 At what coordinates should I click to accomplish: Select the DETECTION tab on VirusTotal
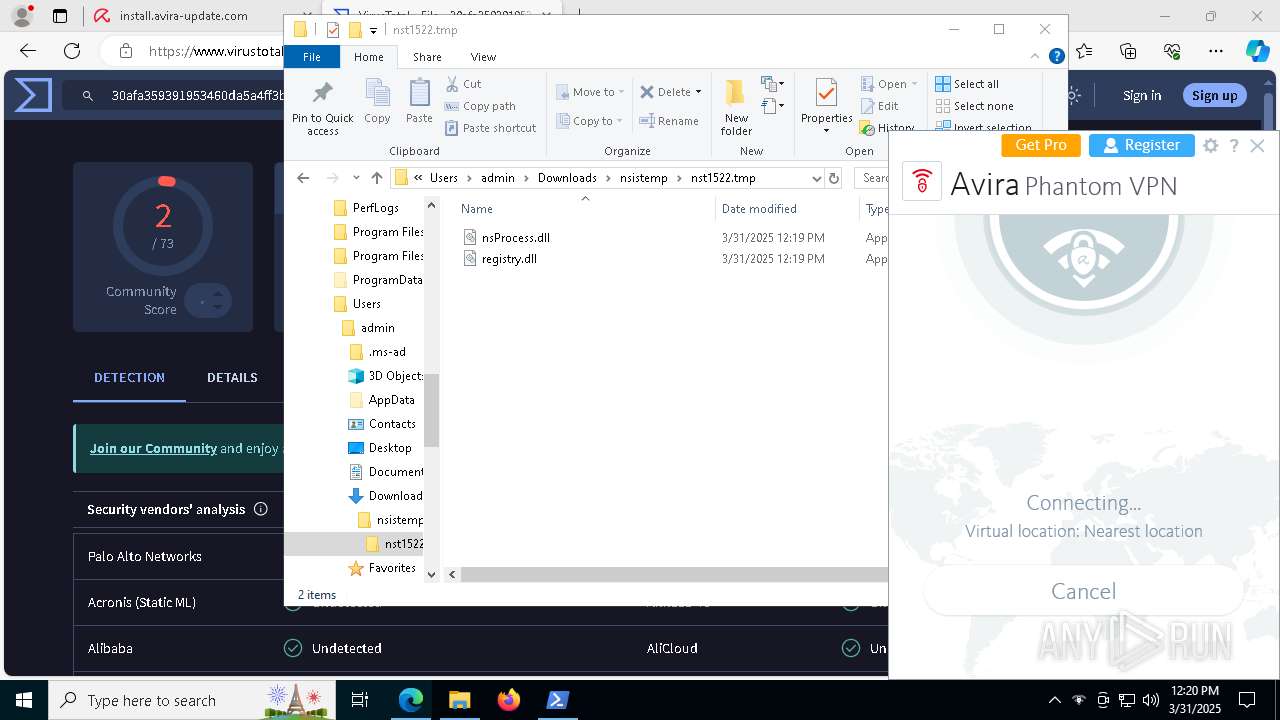(129, 377)
